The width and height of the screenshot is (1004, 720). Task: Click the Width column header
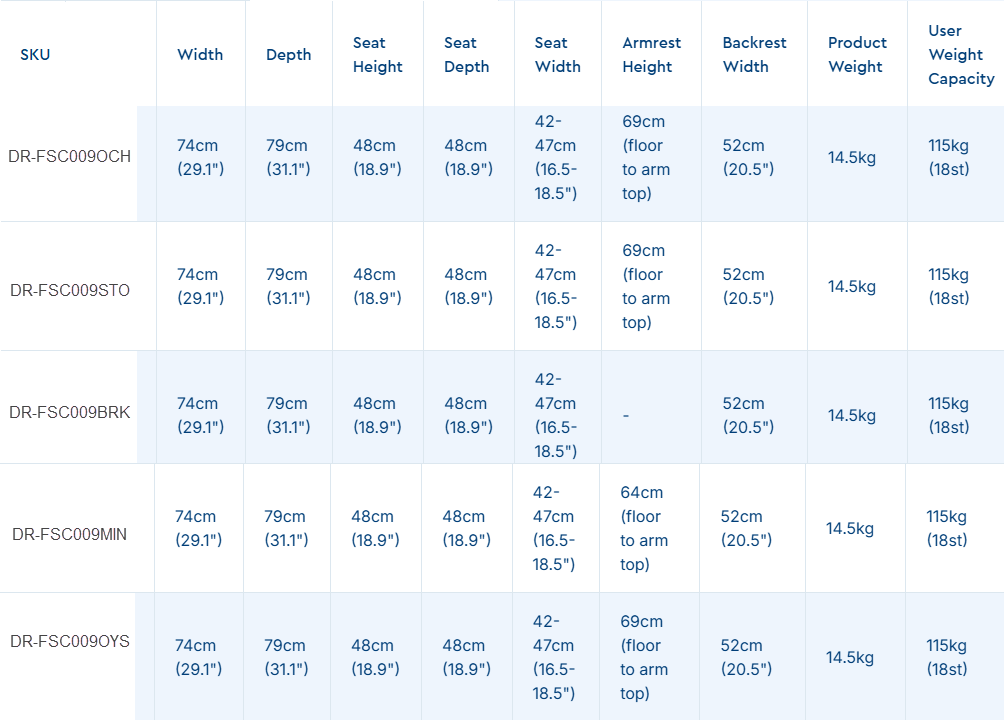[x=200, y=54]
